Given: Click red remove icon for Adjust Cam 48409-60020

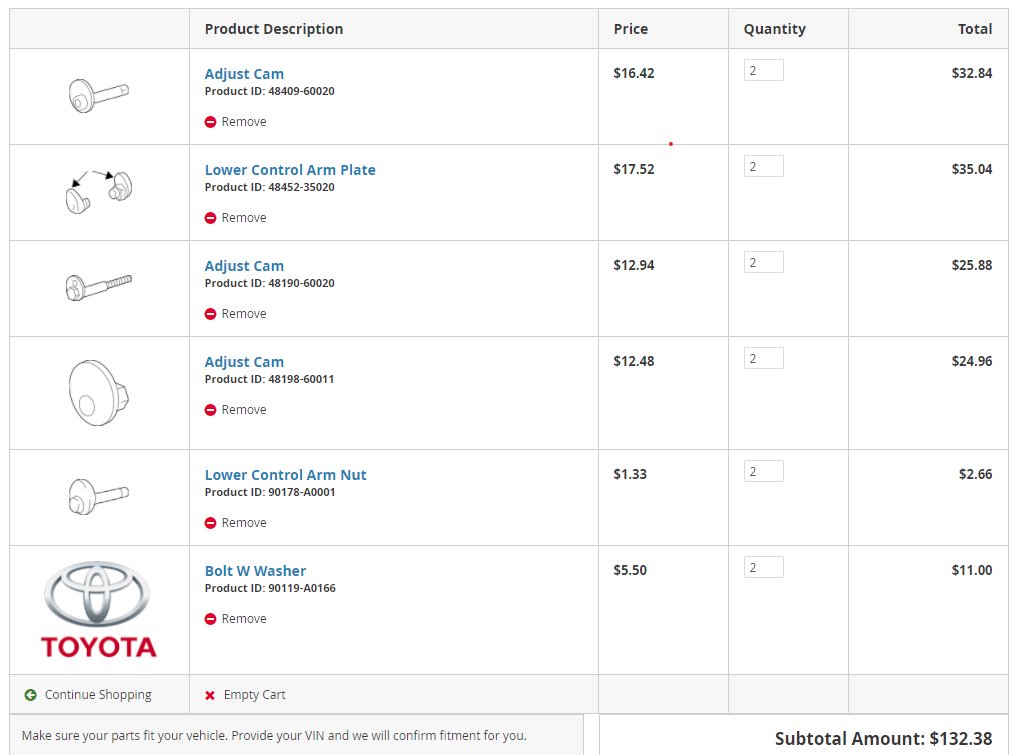Looking at the screenshot, I should coord(210,122).
